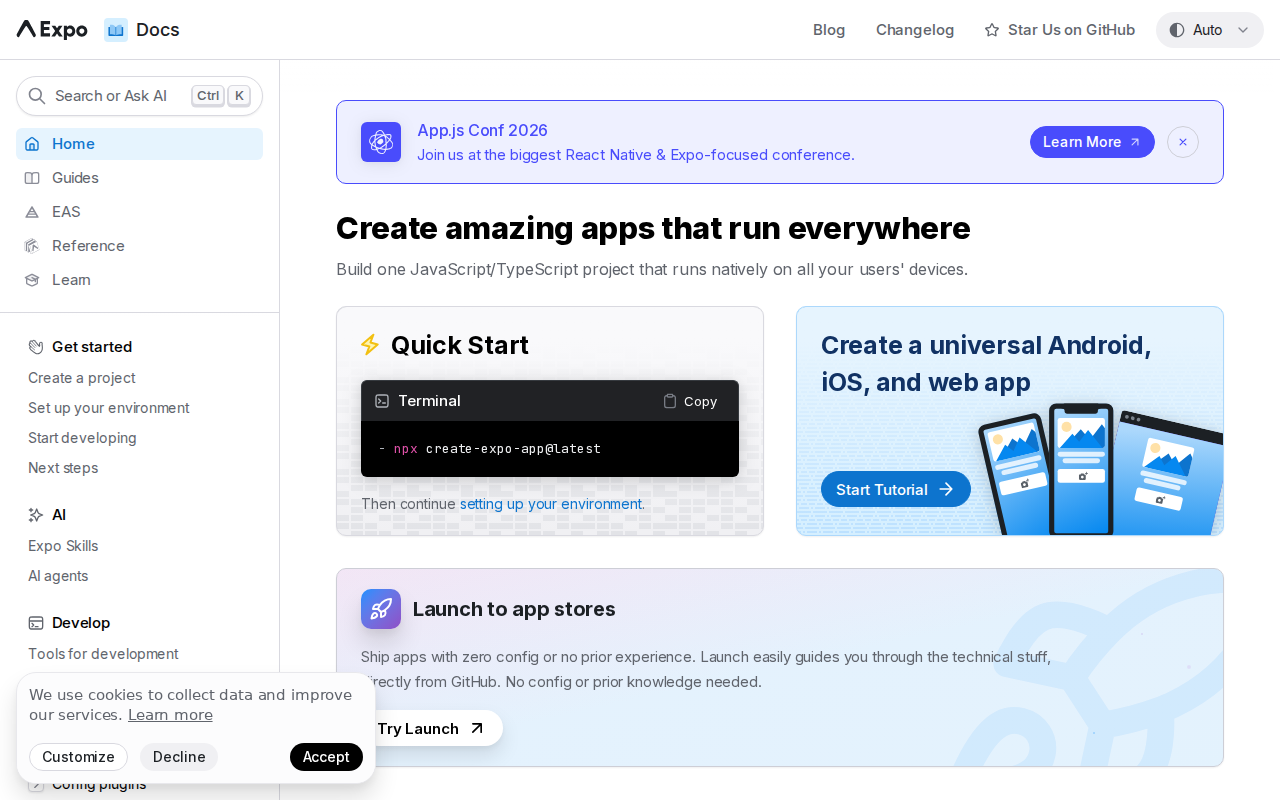Dismiss the App.js Conf banner
The width and height of the screenshot is (1280, 800).
(x=1182, y=142)
